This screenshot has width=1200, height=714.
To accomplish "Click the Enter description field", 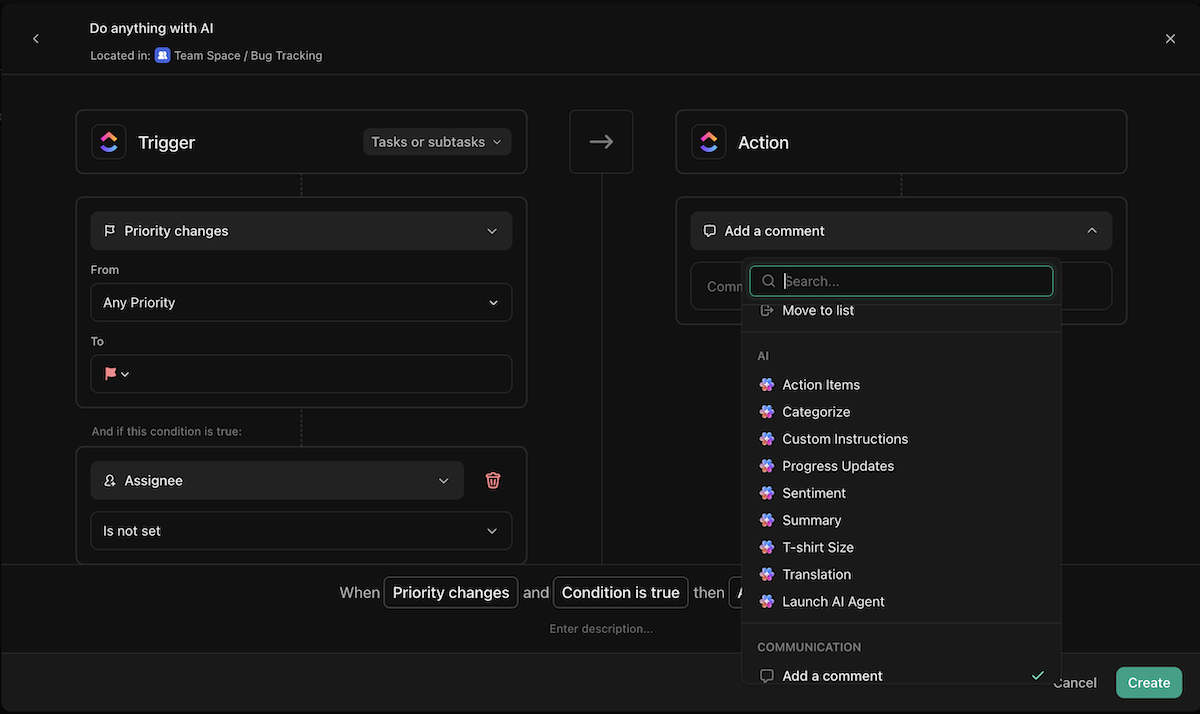I will point(601,628).
